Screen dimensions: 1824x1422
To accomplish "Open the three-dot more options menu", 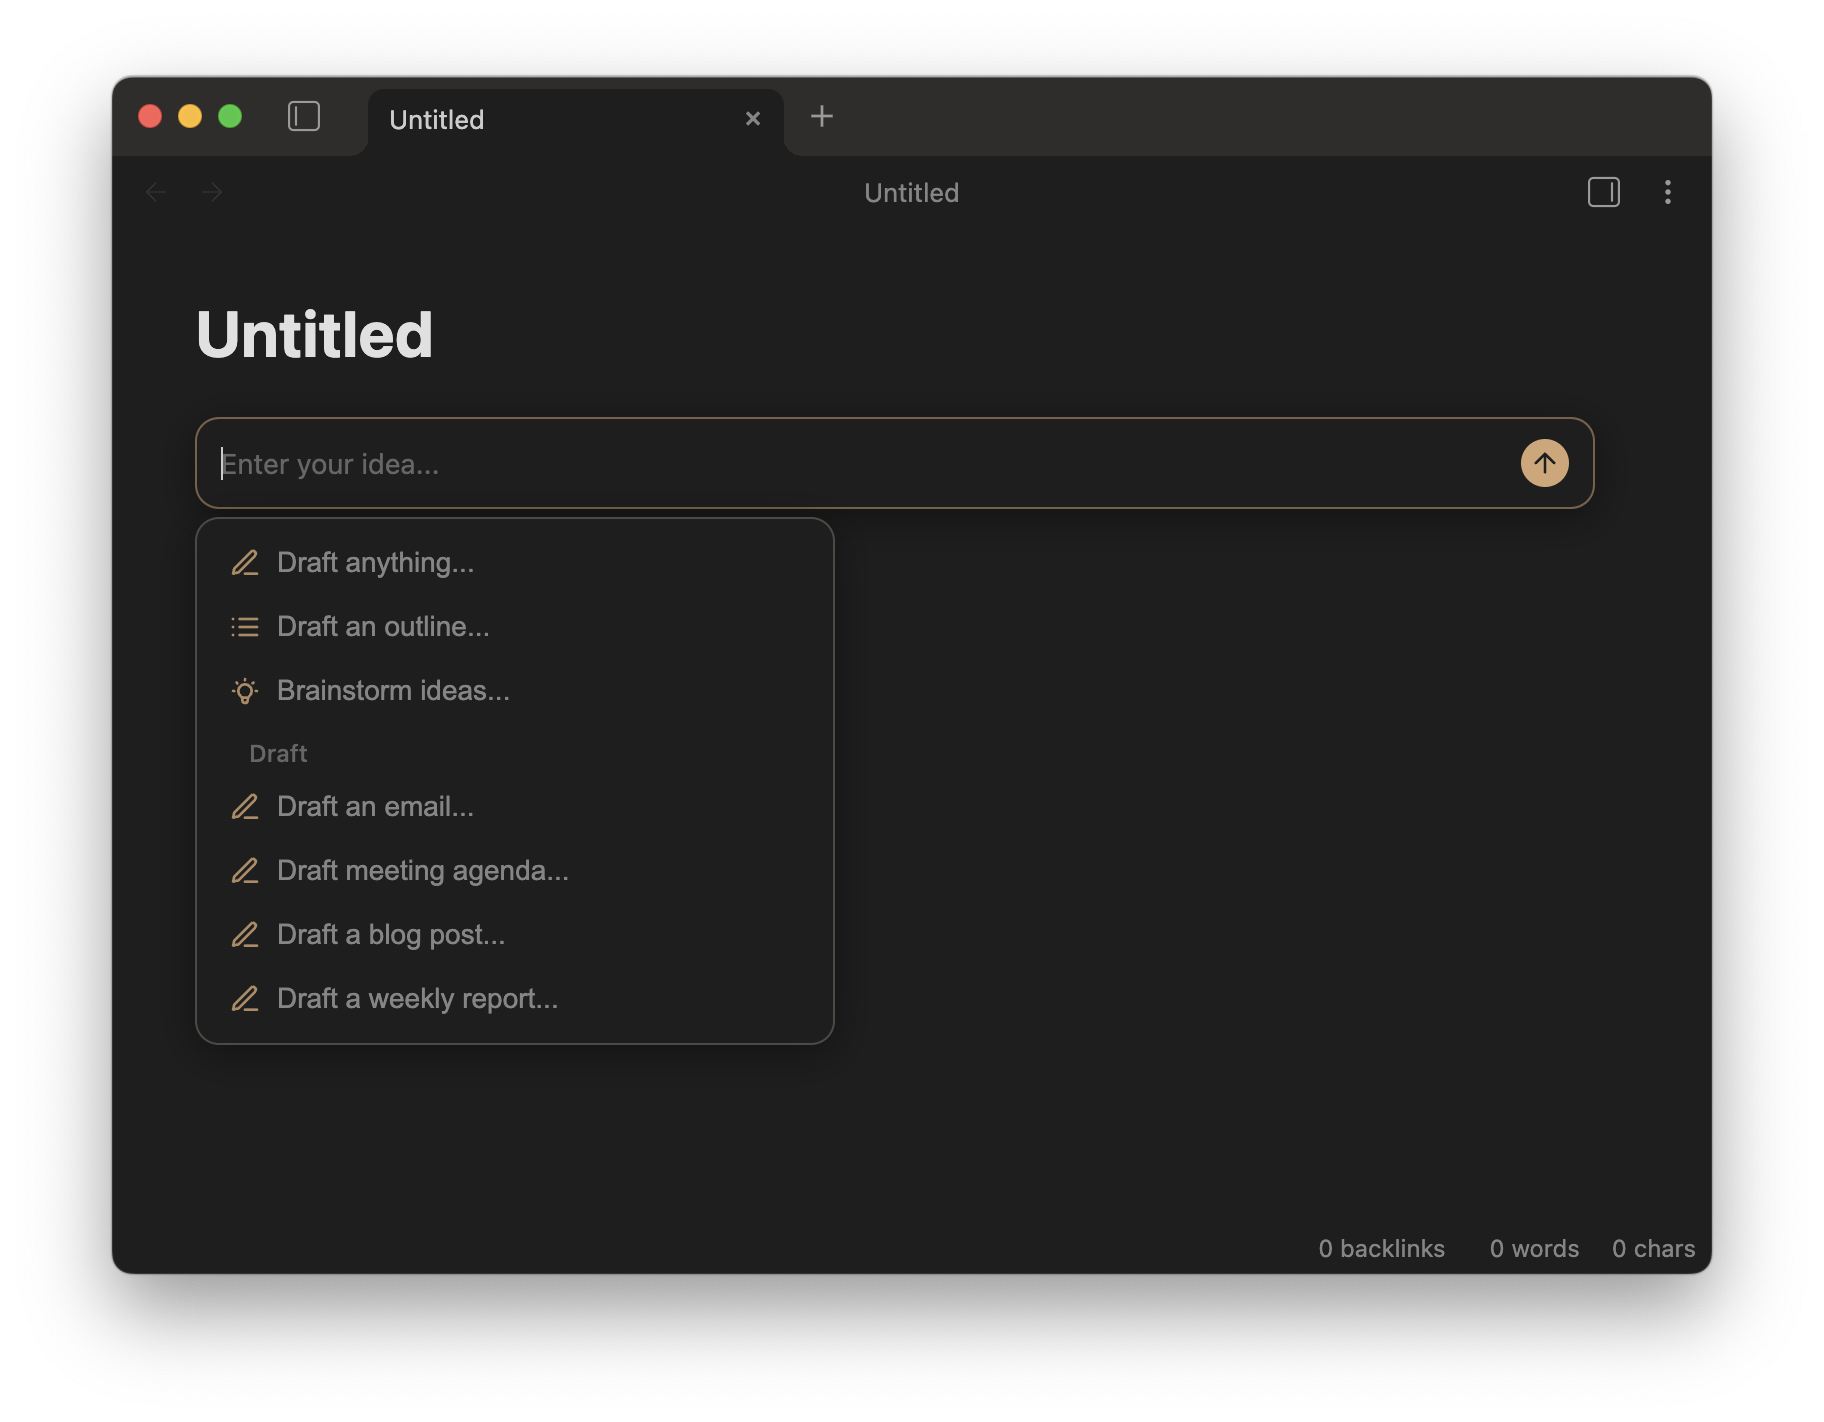I will [x=1667, y=192].
